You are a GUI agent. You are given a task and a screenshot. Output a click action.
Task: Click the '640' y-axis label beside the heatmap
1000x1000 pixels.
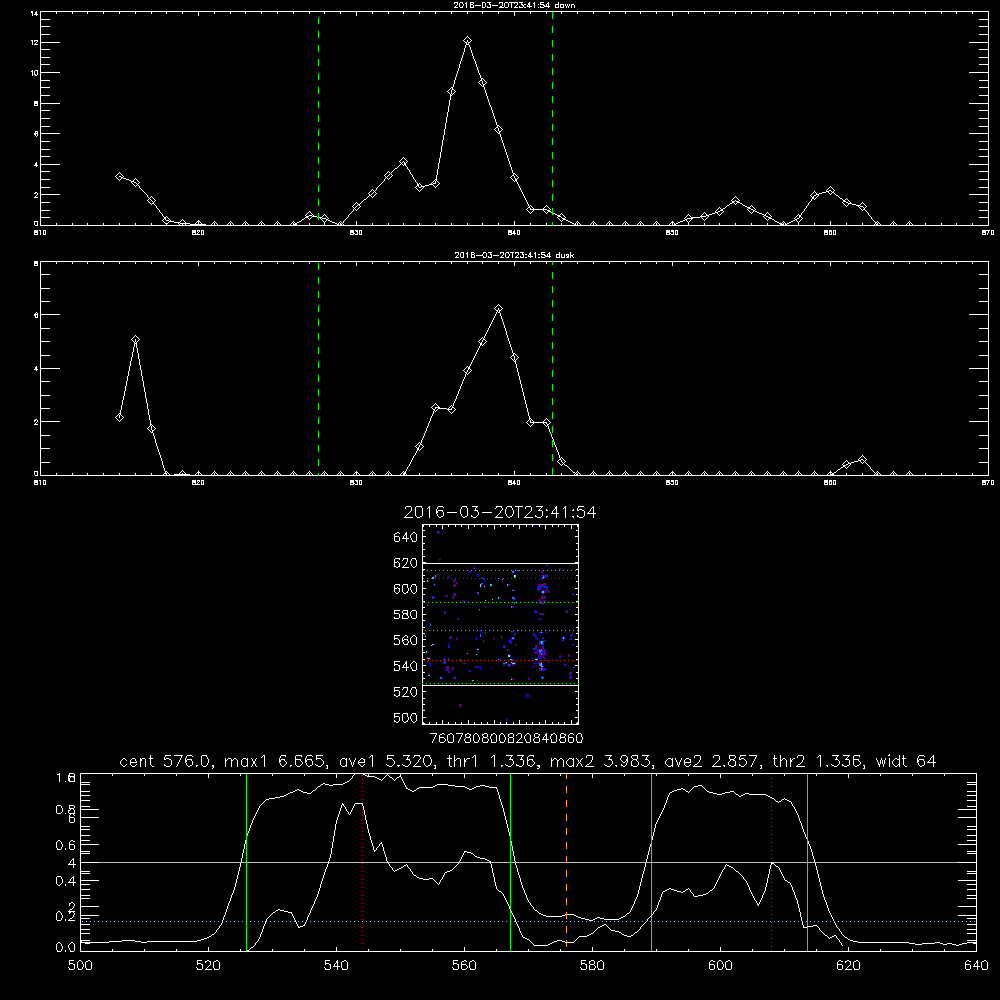(406, 538)
